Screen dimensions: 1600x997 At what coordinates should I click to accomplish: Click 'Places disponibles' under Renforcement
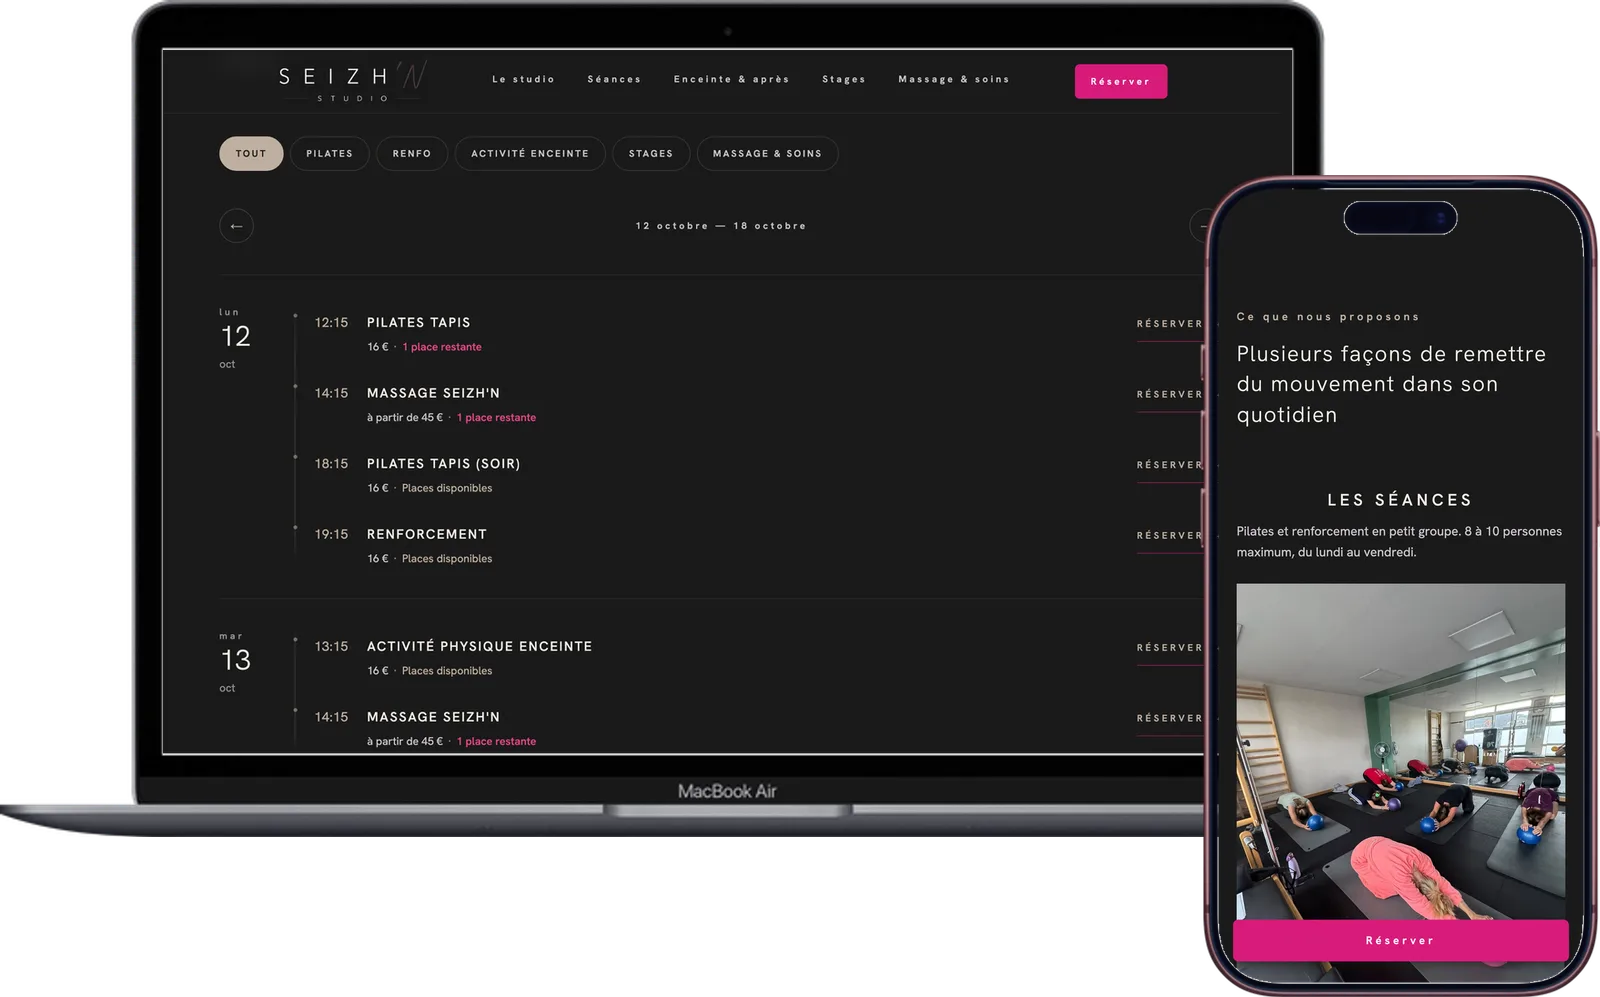[x=447, y=559]
